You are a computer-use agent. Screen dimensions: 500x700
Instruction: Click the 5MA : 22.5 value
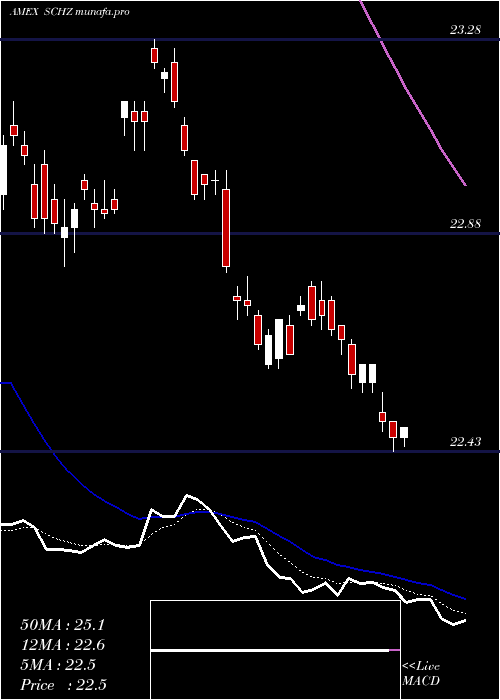58,665
